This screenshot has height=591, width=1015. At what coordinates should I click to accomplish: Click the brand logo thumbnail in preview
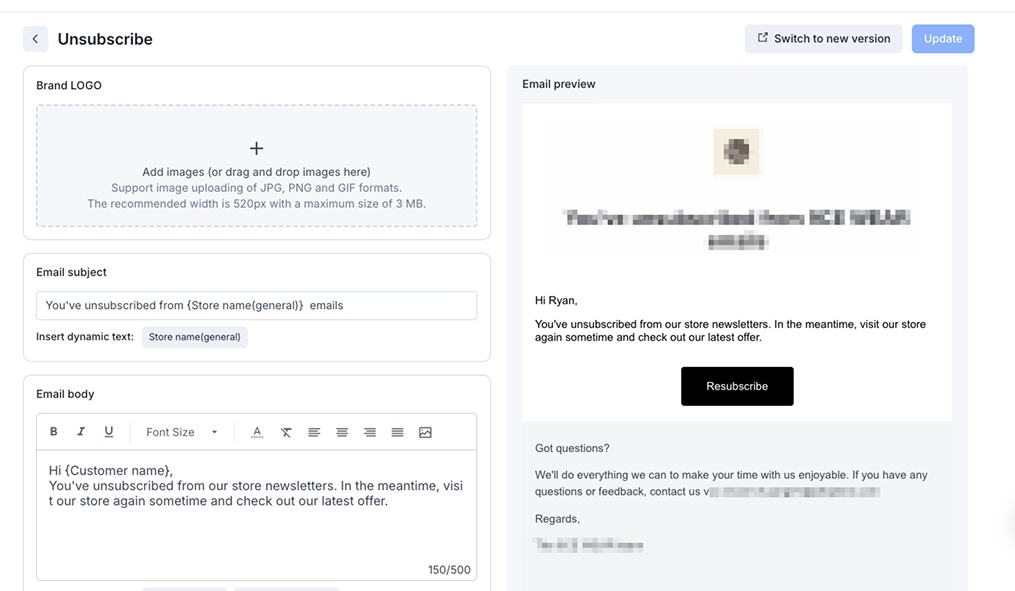(737, 151)
